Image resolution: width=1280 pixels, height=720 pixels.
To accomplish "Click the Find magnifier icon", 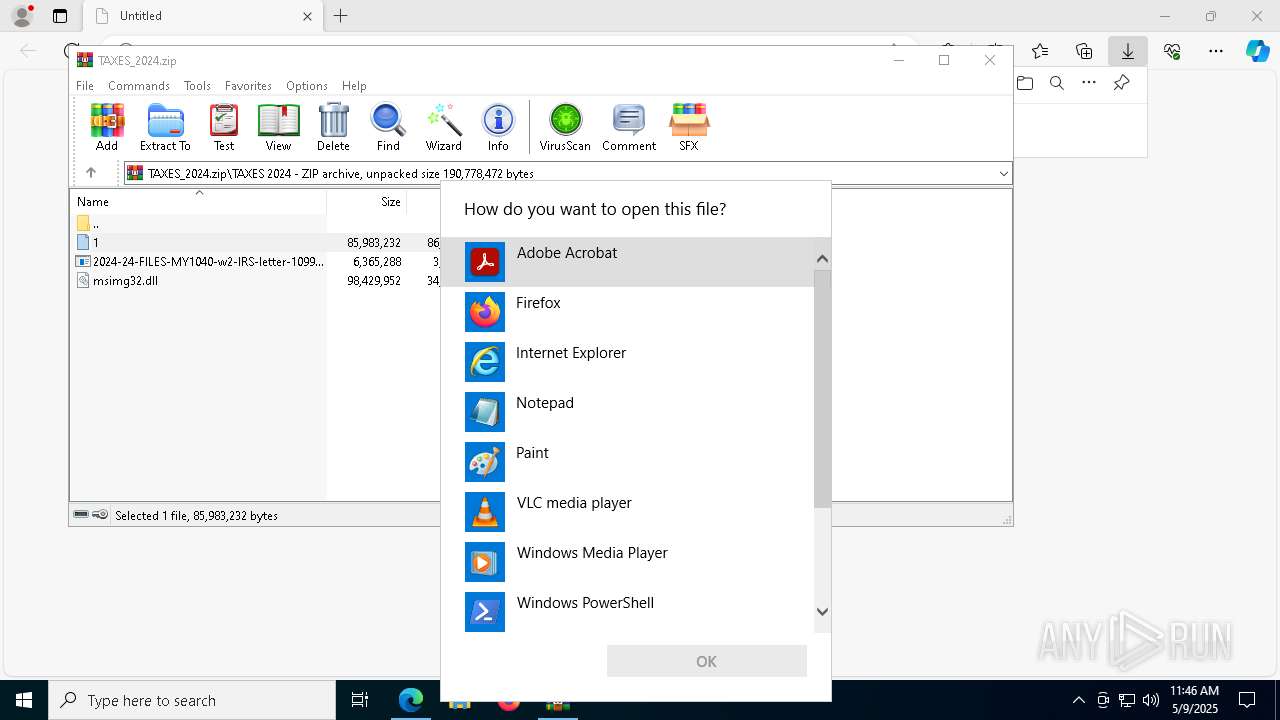I will point(388,127).
